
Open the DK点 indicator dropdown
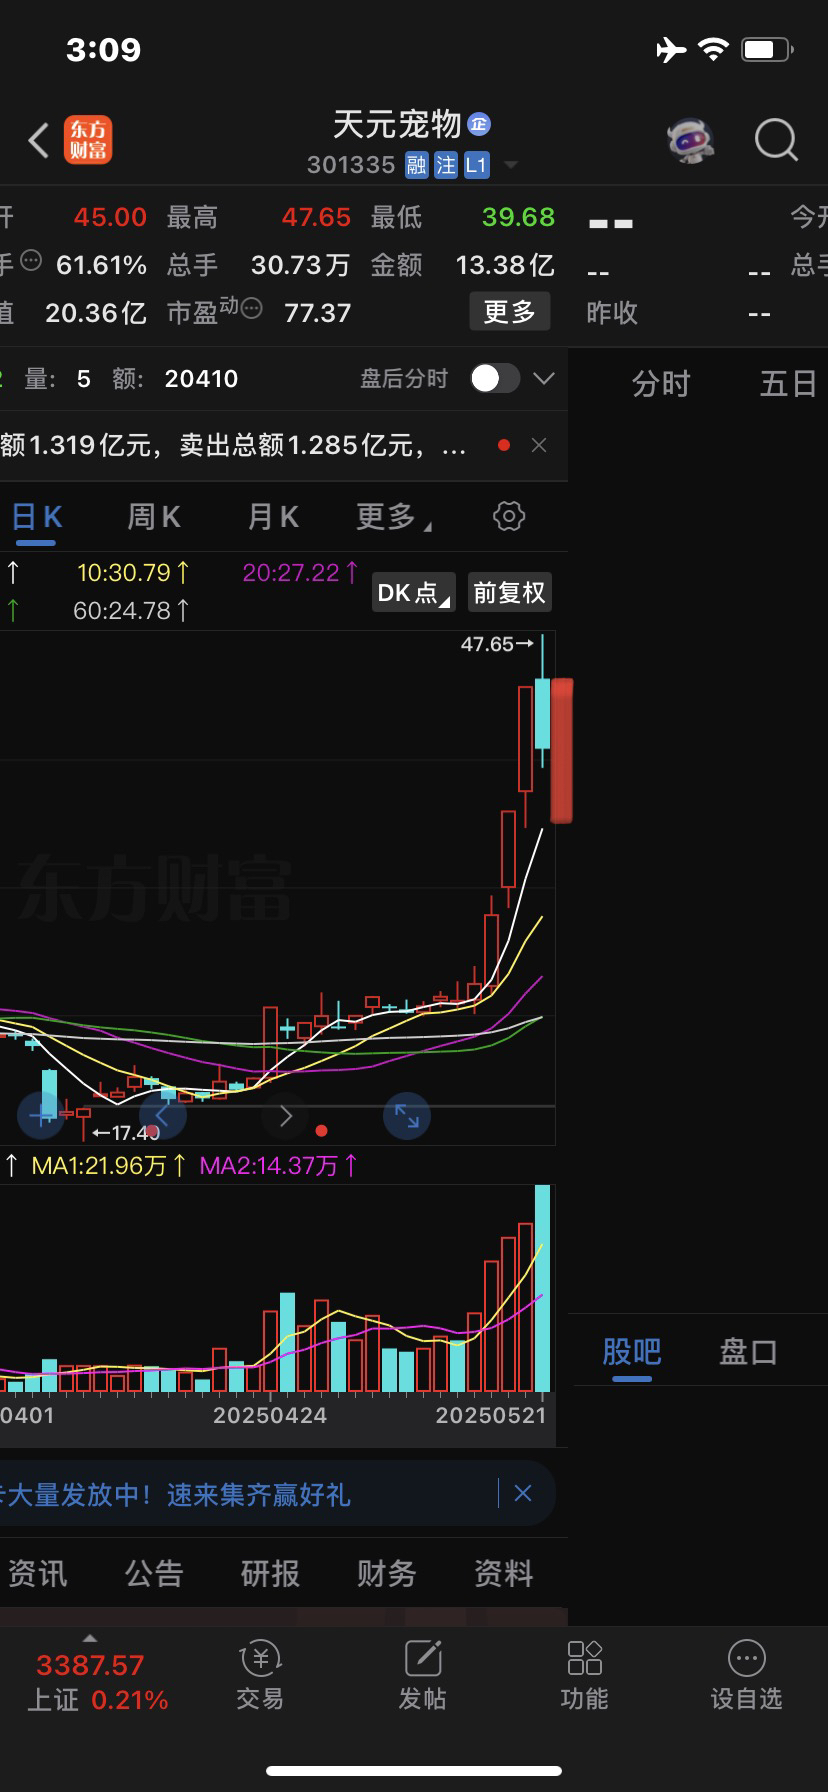point(413,592)
